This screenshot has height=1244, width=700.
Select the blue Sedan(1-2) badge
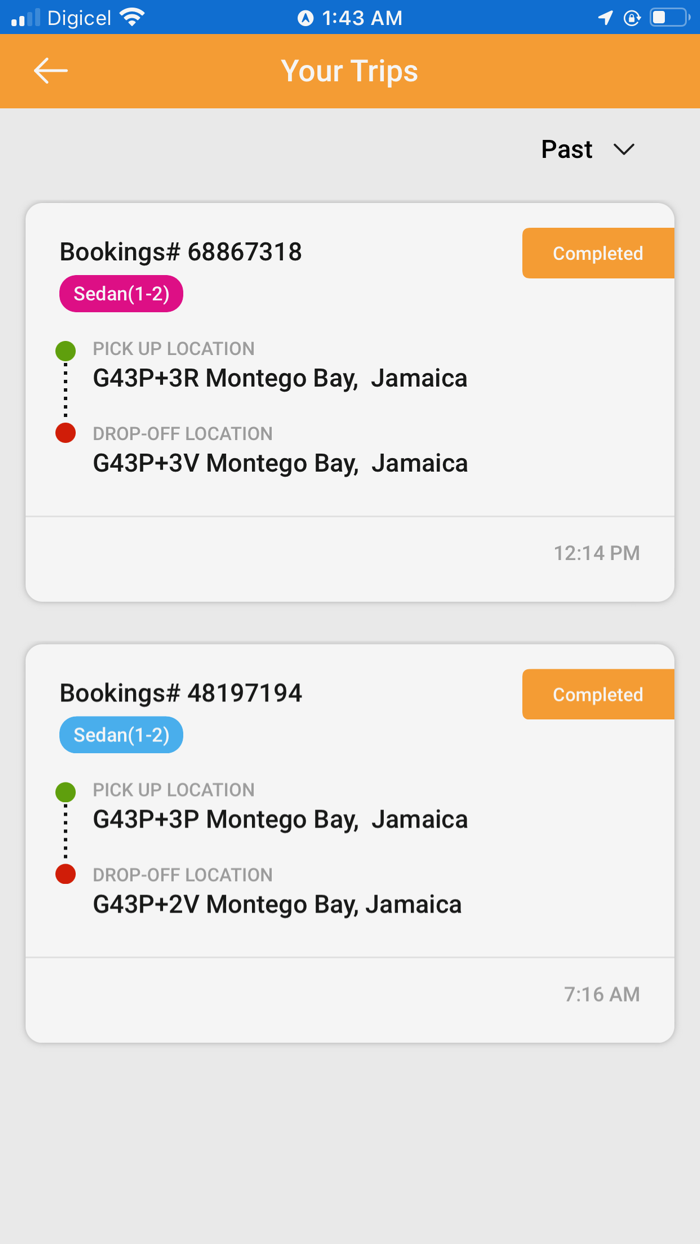pos(120,735)
